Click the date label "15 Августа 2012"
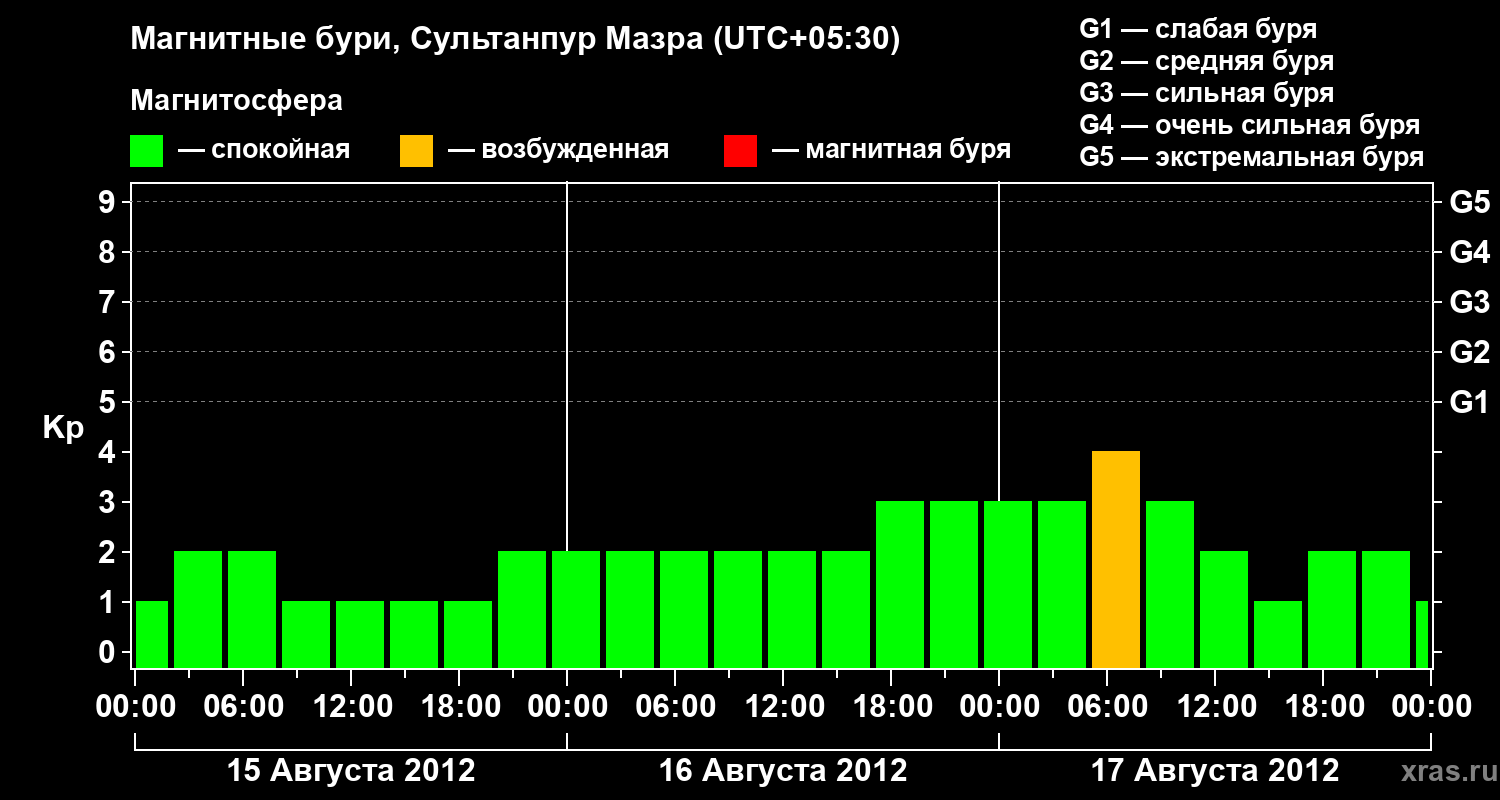This screenshot has width=1500, height=800. coord(351,771)
